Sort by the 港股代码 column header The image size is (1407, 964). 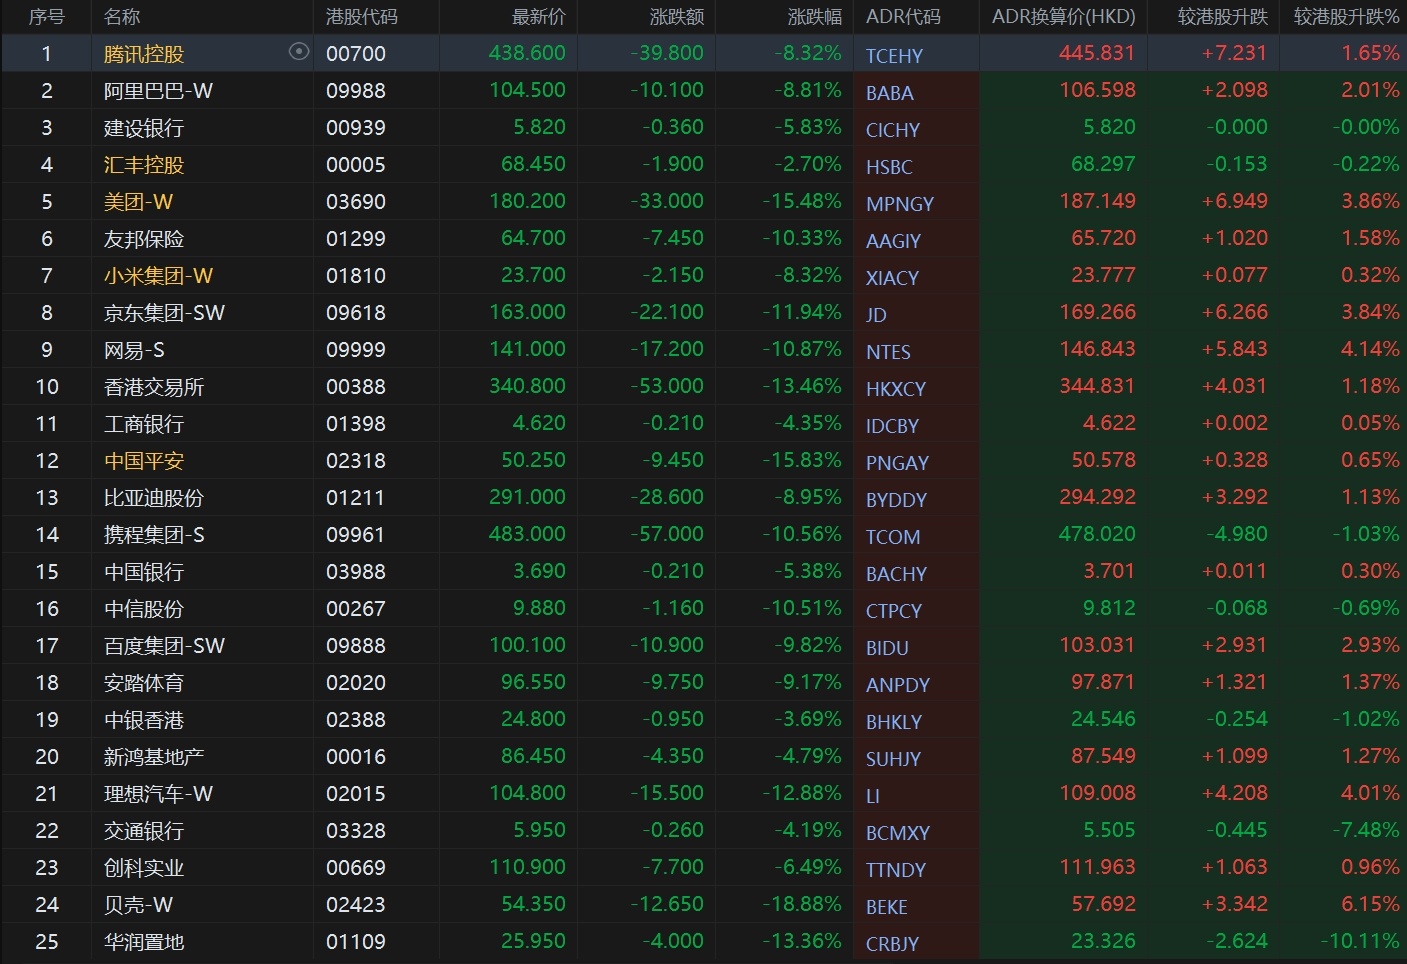[362, 17]
